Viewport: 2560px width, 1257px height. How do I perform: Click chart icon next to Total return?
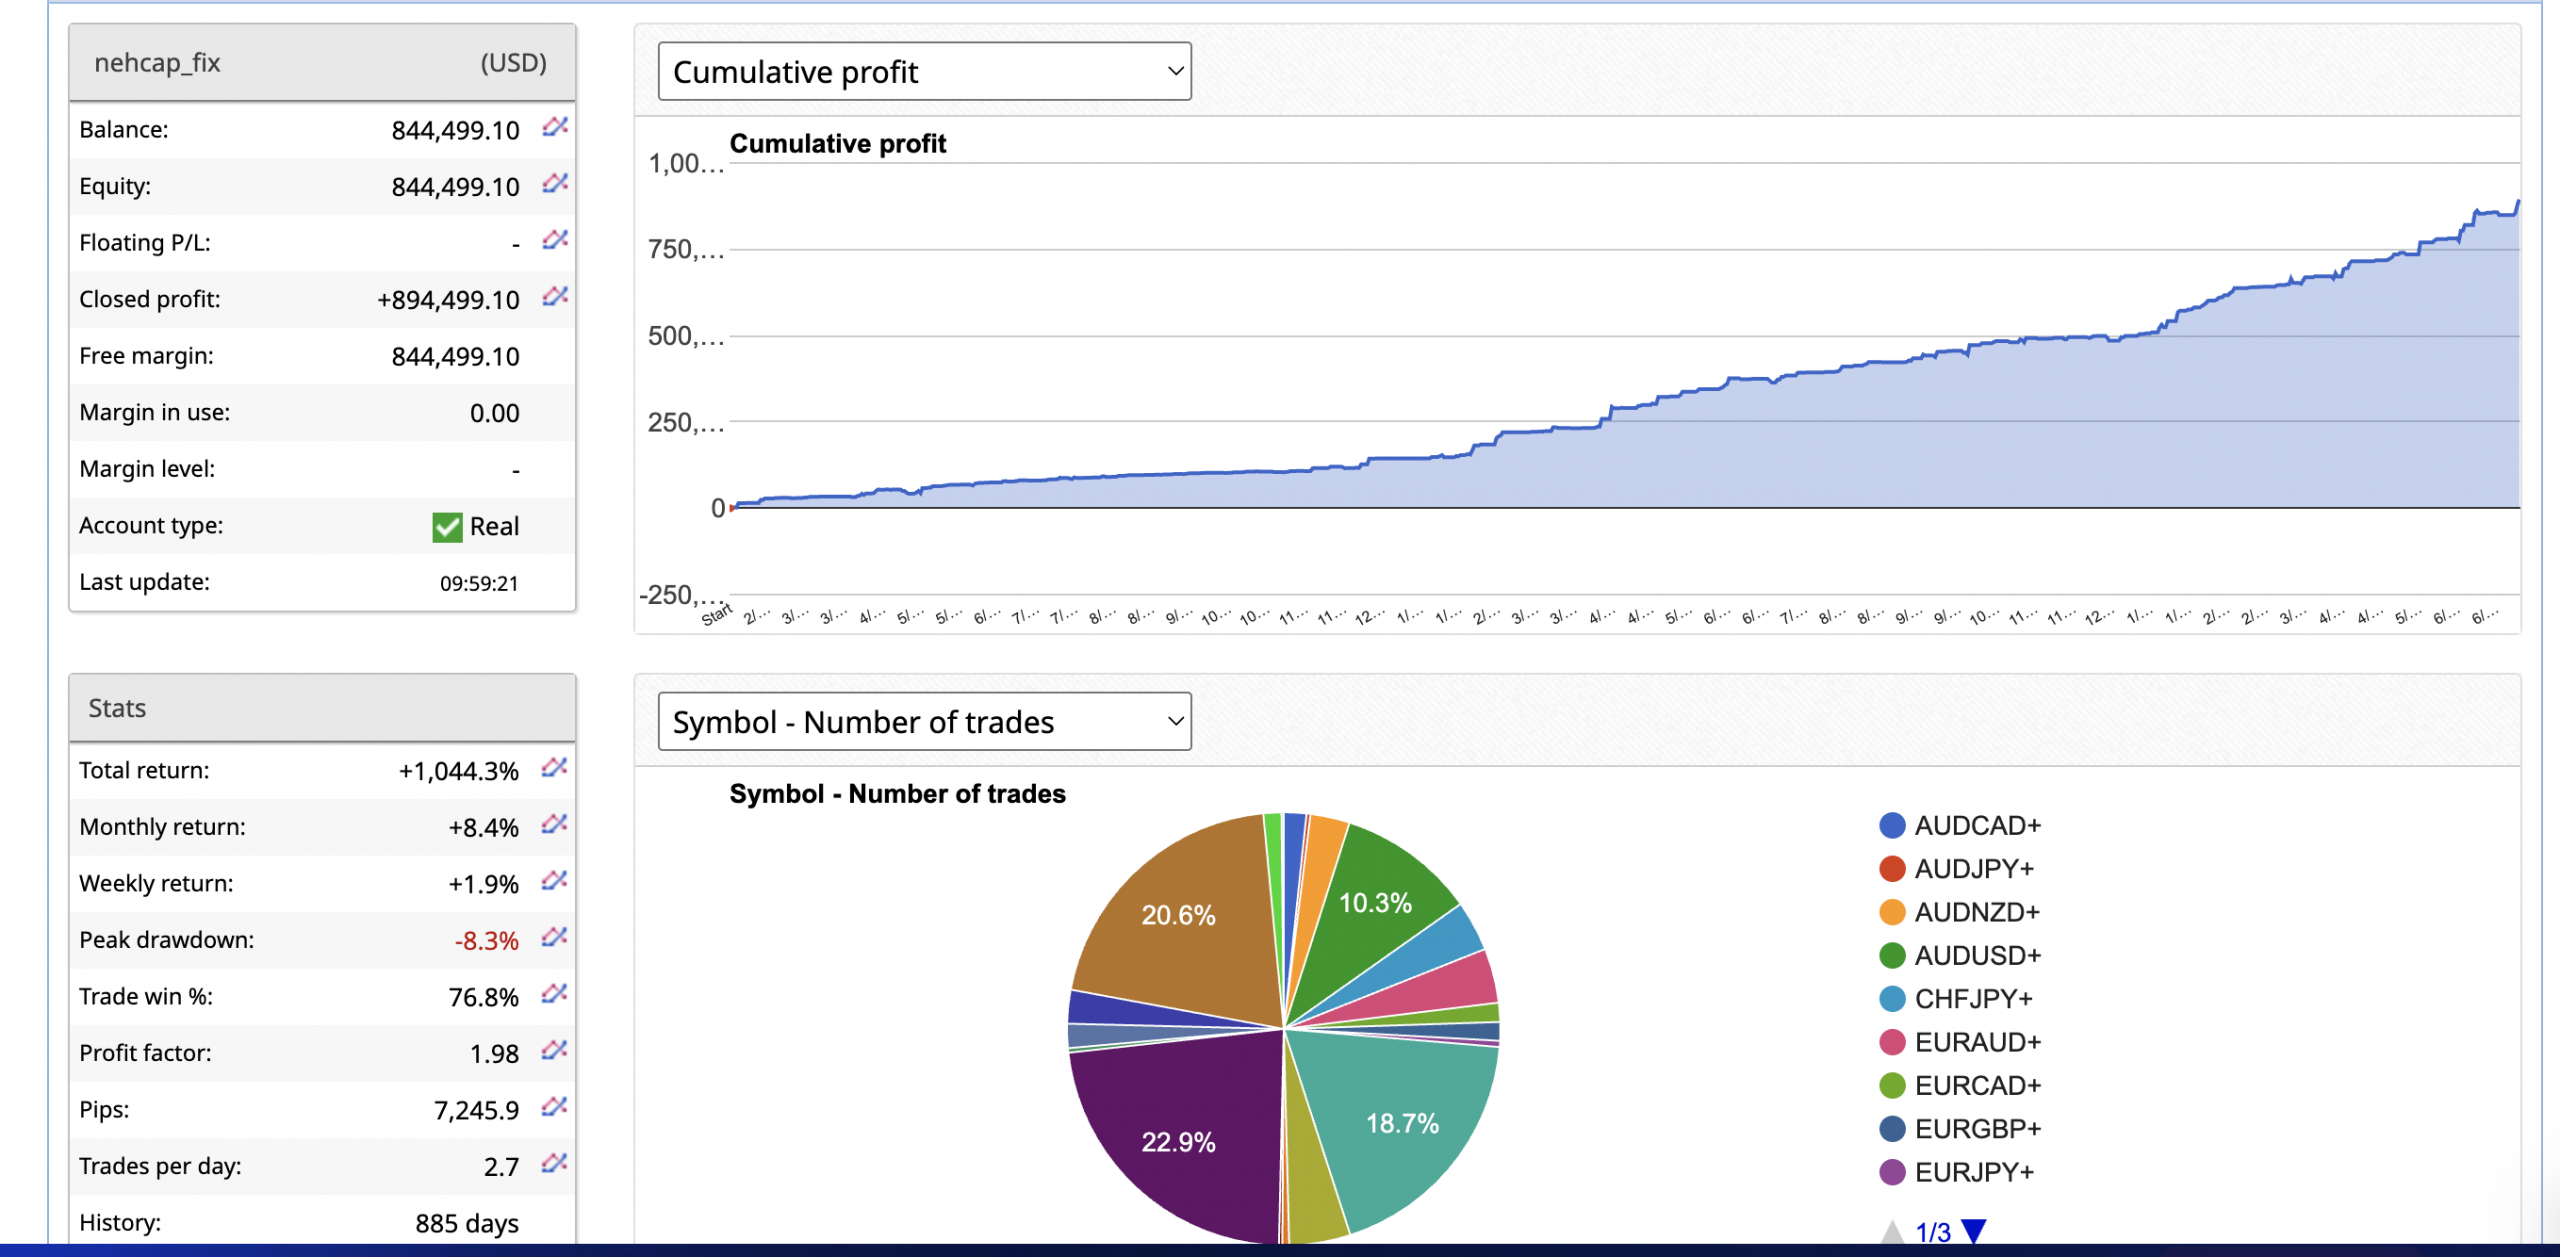coord(554,768)
